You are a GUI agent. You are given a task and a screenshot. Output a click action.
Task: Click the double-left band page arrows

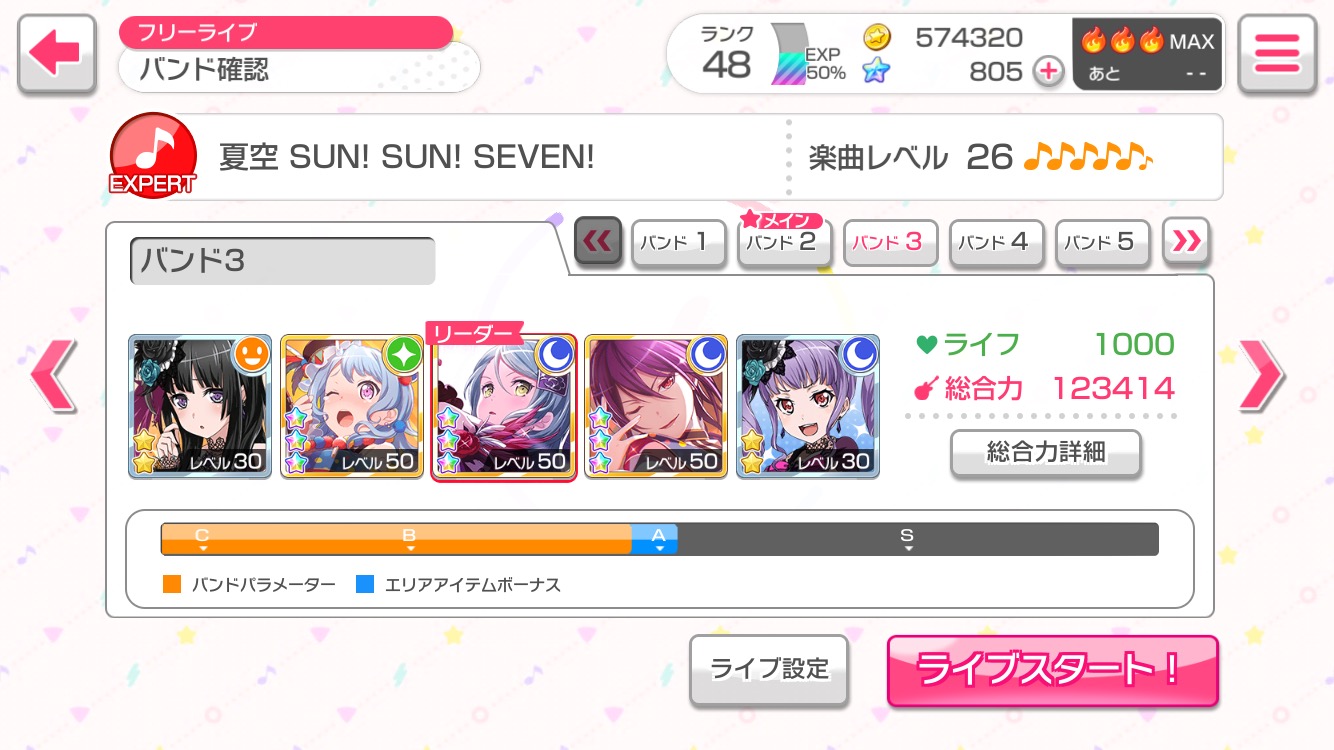click(x=598, y=241)
